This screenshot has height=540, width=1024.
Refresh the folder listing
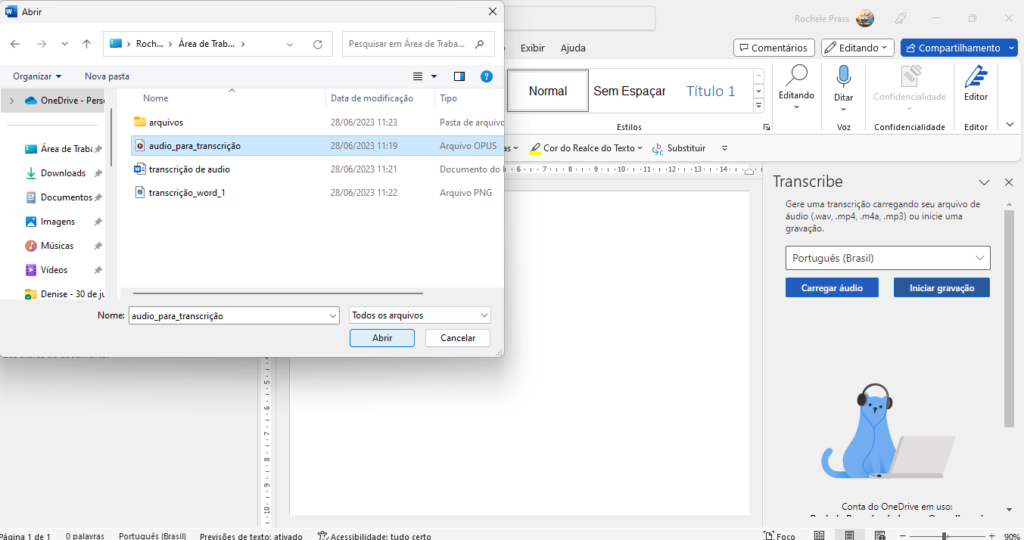click(x=317, y=44)
